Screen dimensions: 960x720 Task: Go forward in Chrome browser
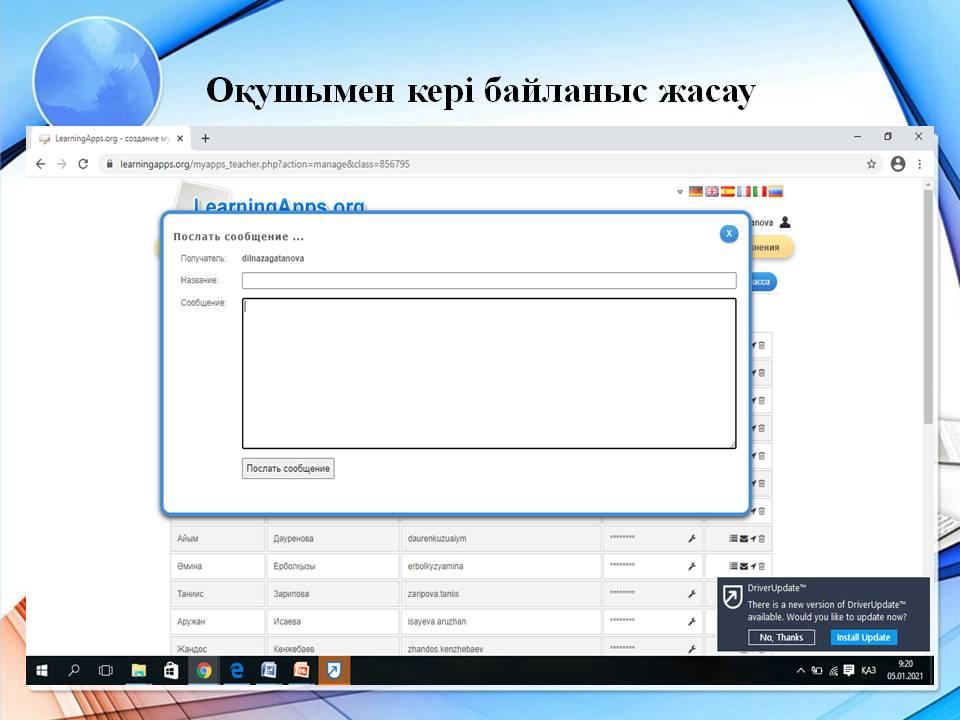tap(61, 164)
